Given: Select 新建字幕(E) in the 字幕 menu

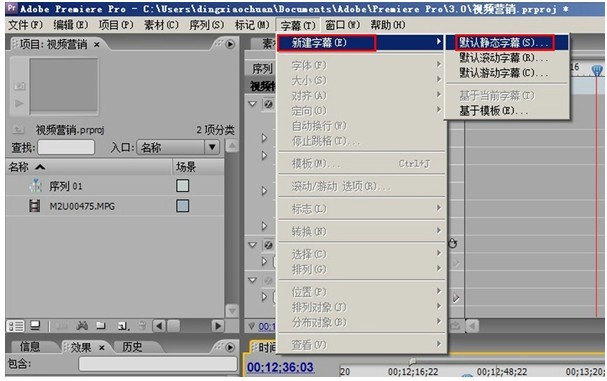Looking at the screenshot, I should click(362, 43).
